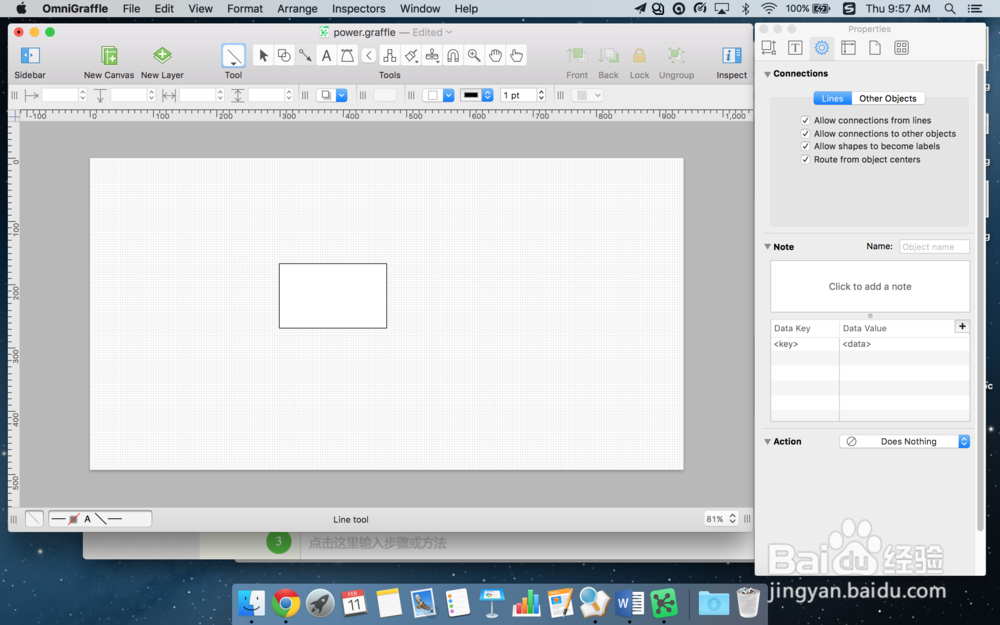Click the line style preview in bottom bar
The width and height of the screenshot is (1000, 625).
[x=100, y=518]
